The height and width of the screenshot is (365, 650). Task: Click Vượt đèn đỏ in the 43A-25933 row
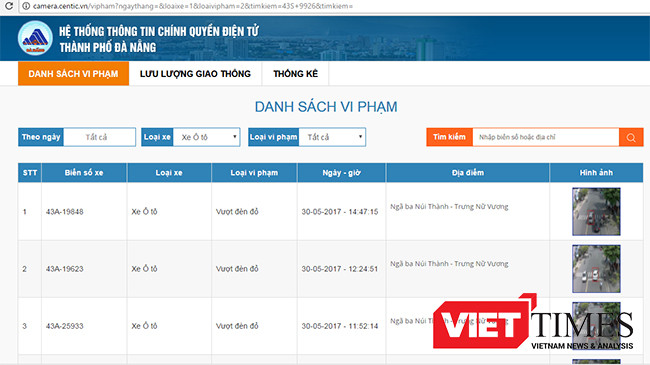click(x=237, y=326)
